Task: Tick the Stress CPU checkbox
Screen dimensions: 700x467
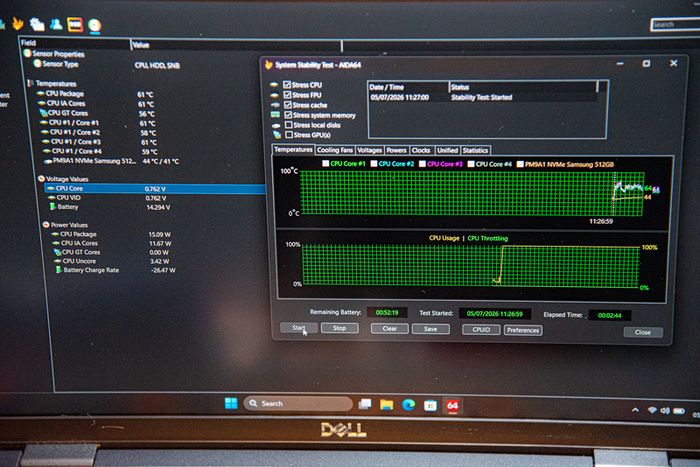Action: point(287,84)
